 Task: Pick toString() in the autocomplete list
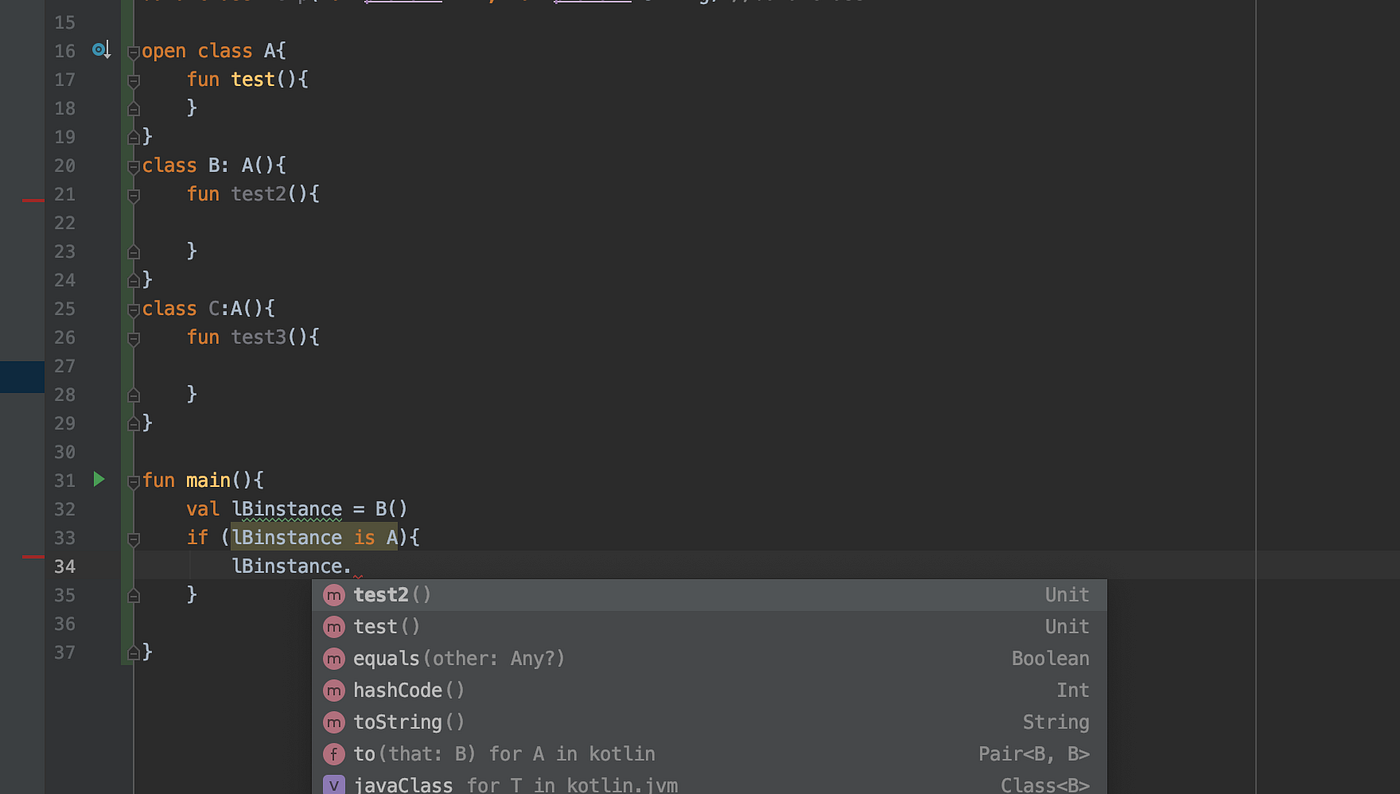point(707,722)
